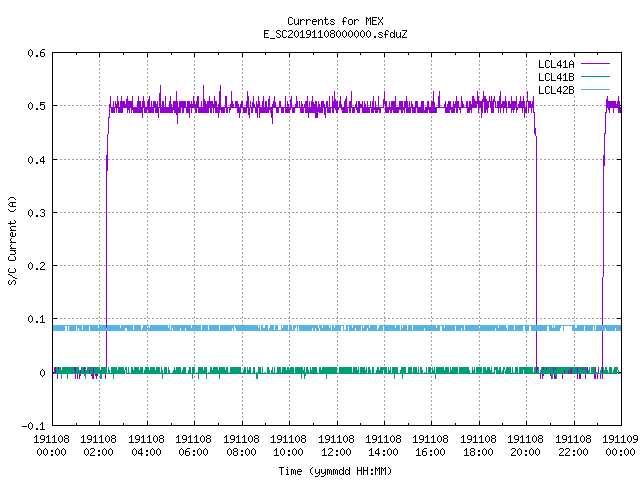Click the 0.2 y-axis tick value
The width and height of the screenshot is (640, 480).
point(36,266)
